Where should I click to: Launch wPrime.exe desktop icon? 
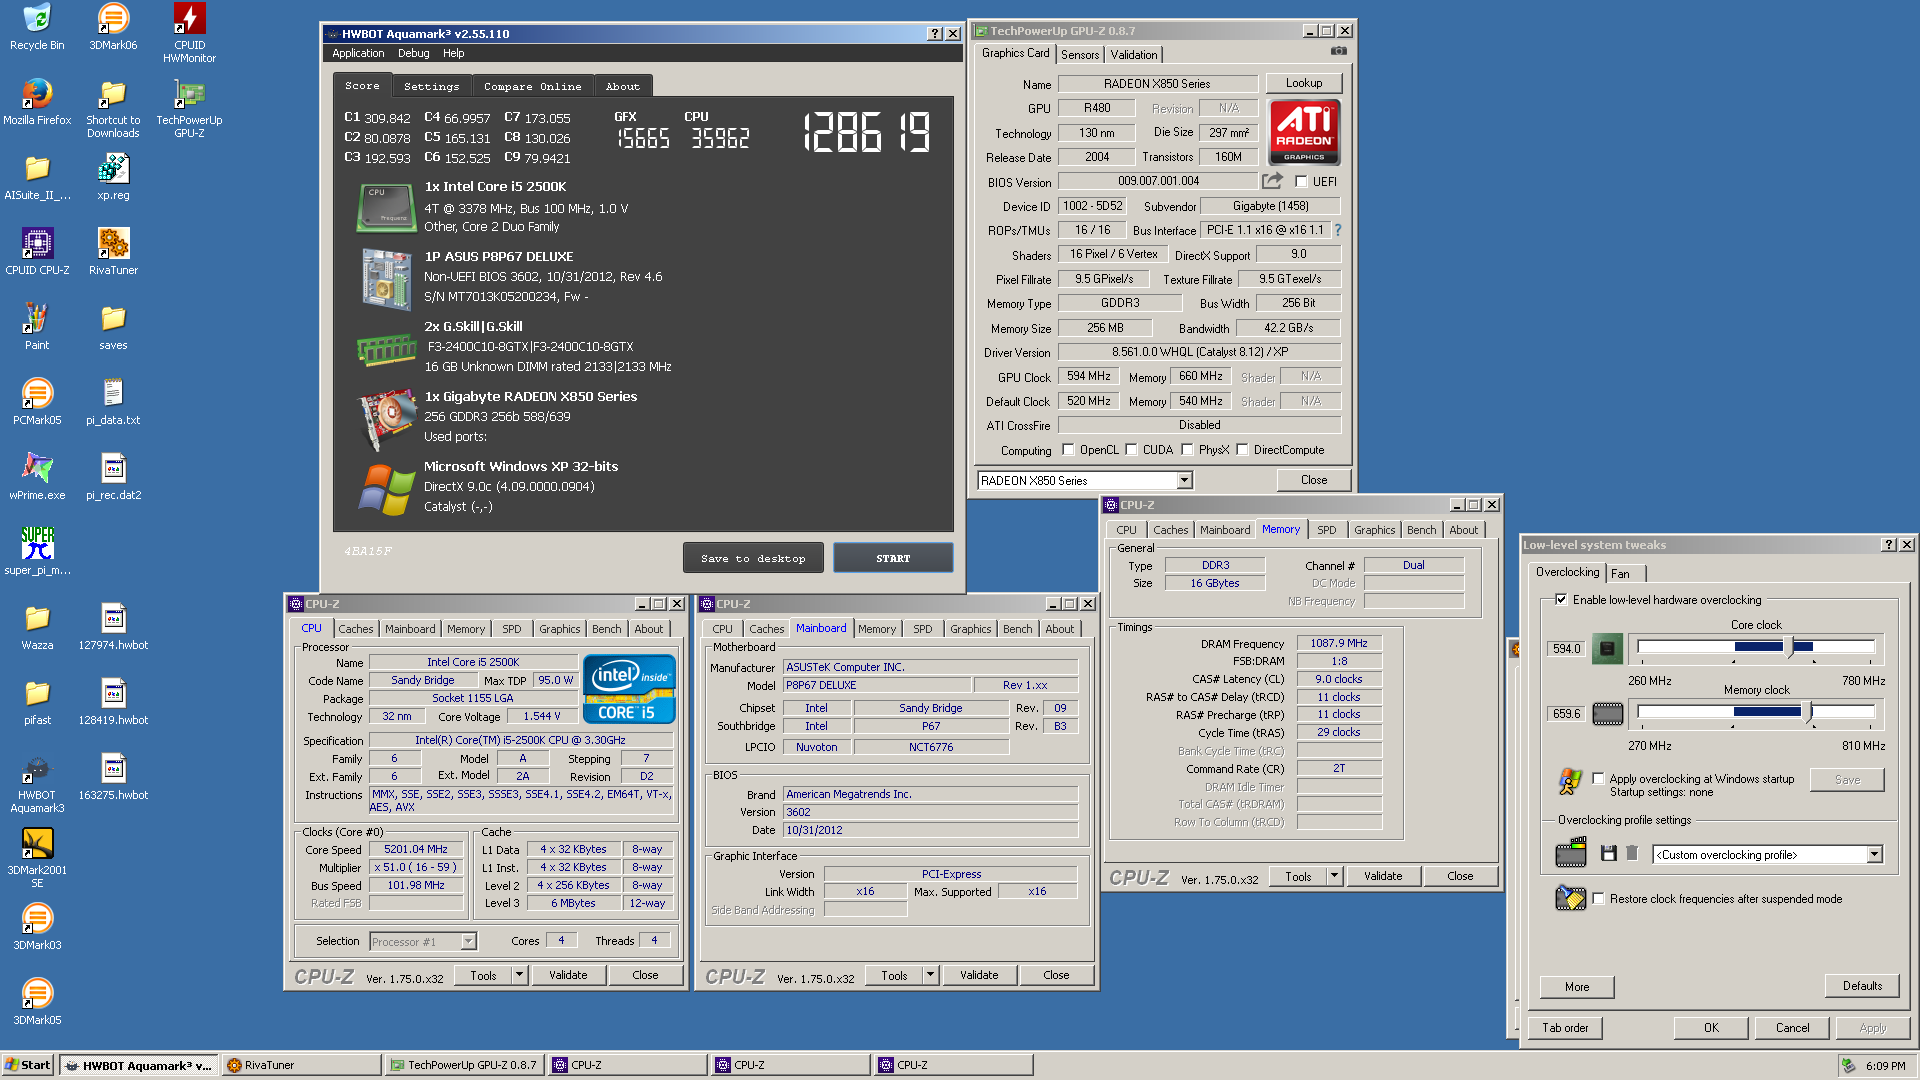tap(37, 477)
